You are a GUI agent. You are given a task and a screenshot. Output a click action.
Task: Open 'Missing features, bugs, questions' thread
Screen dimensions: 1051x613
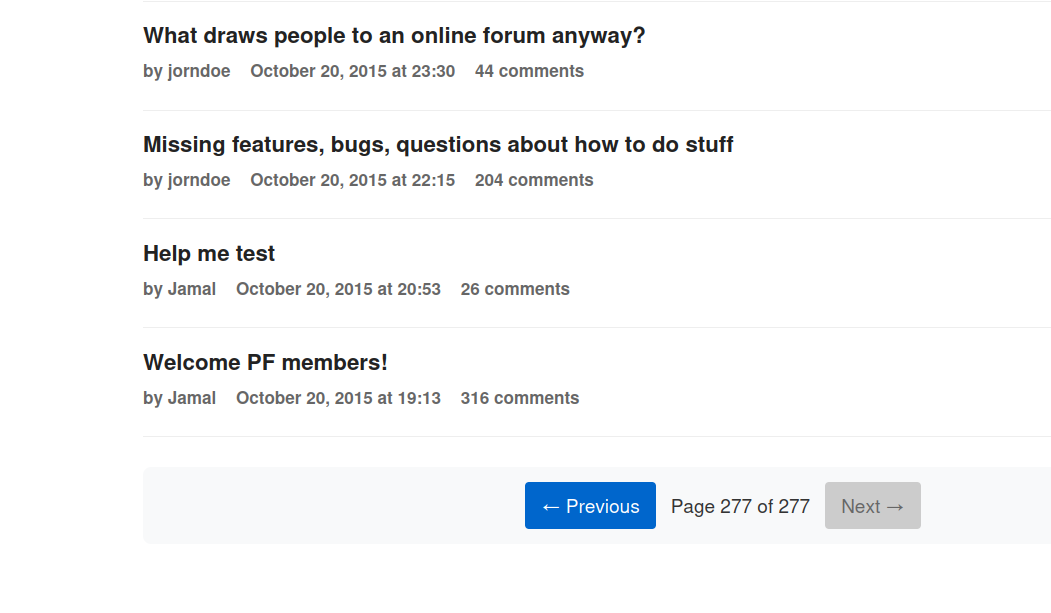[438, 145]
